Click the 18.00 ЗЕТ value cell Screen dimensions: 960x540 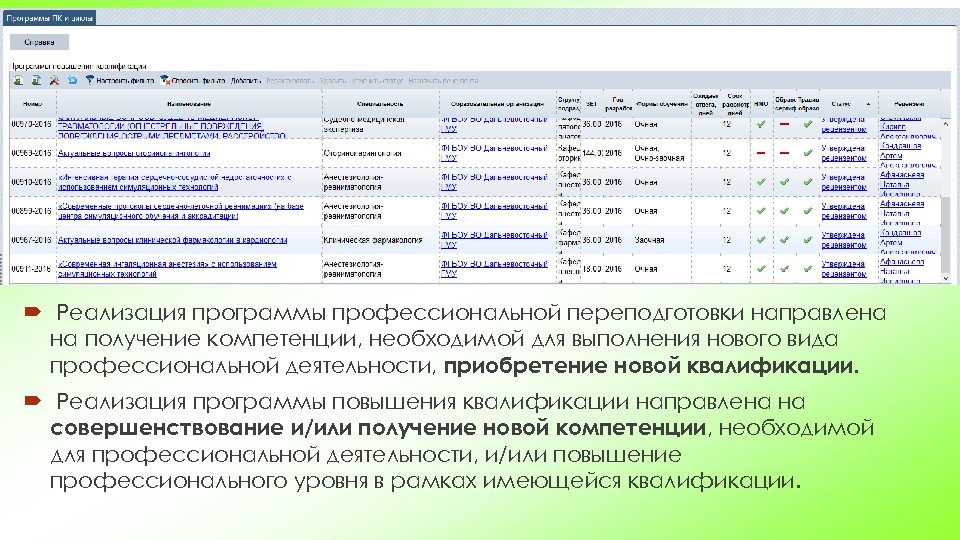click(x=592, y=269)
